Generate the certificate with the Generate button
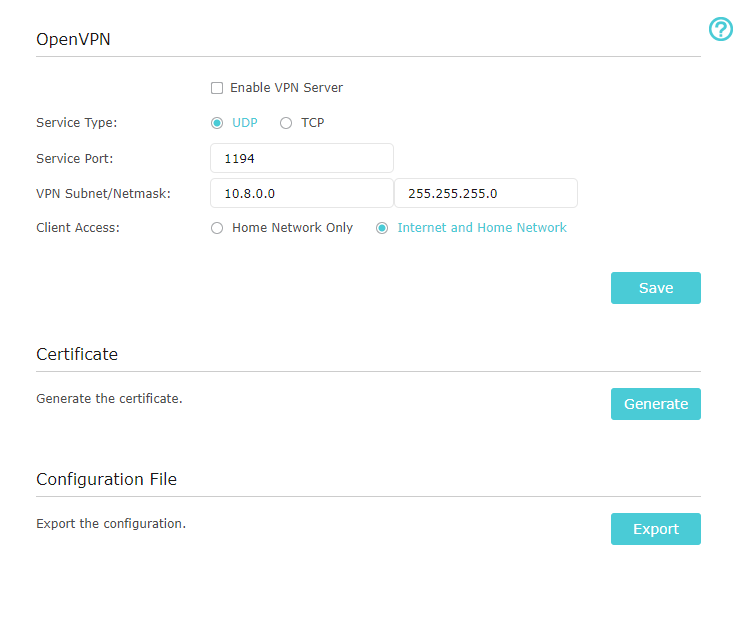 [655, 404]
